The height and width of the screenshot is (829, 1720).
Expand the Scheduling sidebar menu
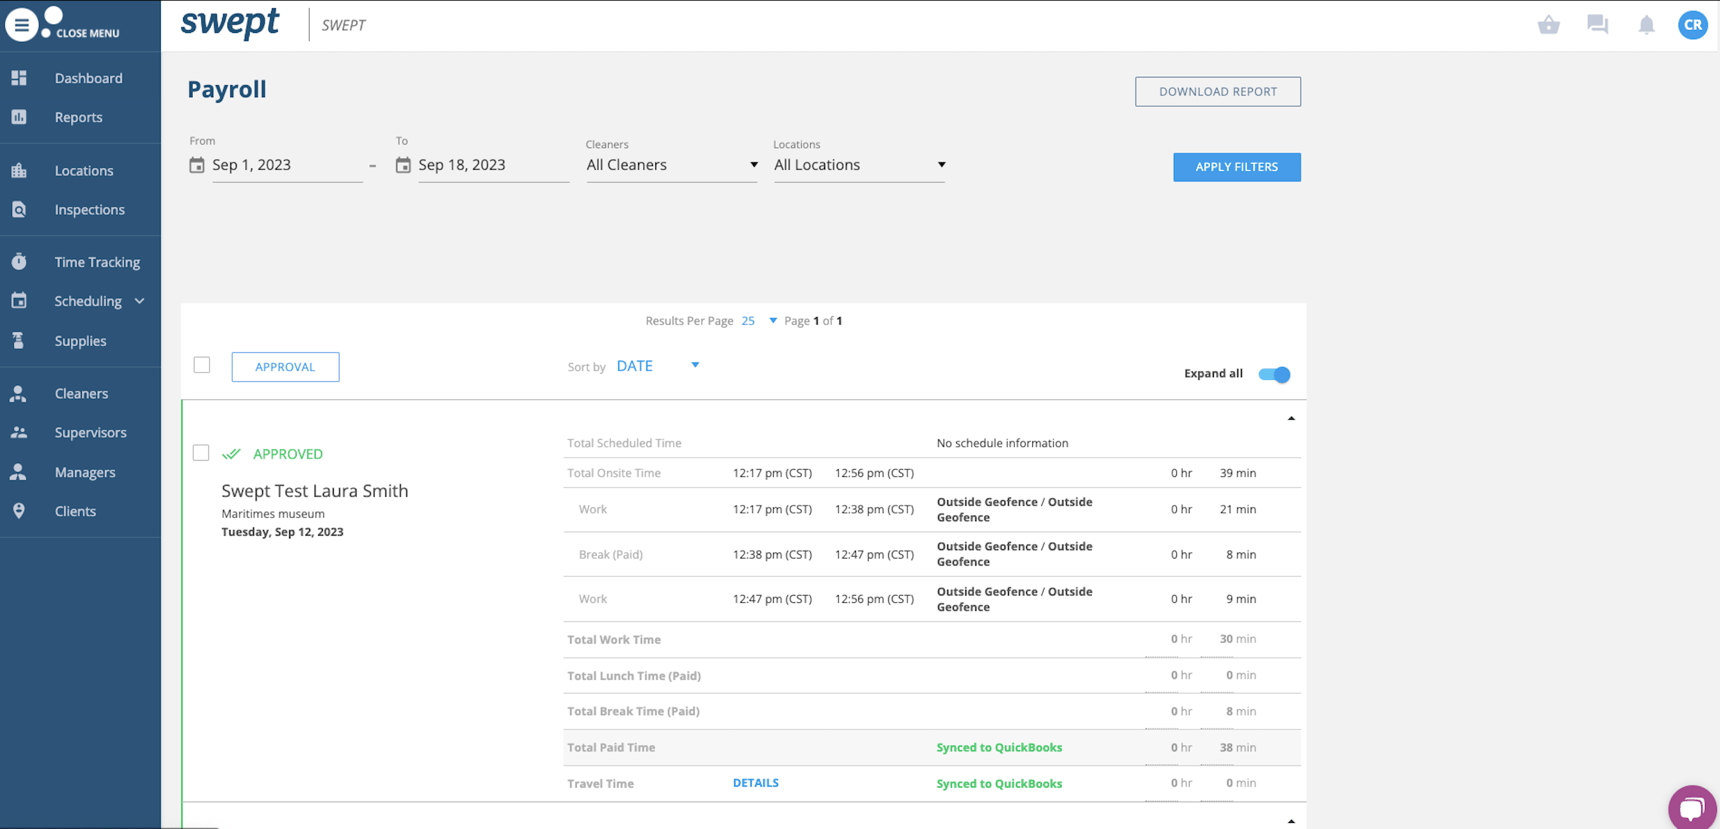139,301
